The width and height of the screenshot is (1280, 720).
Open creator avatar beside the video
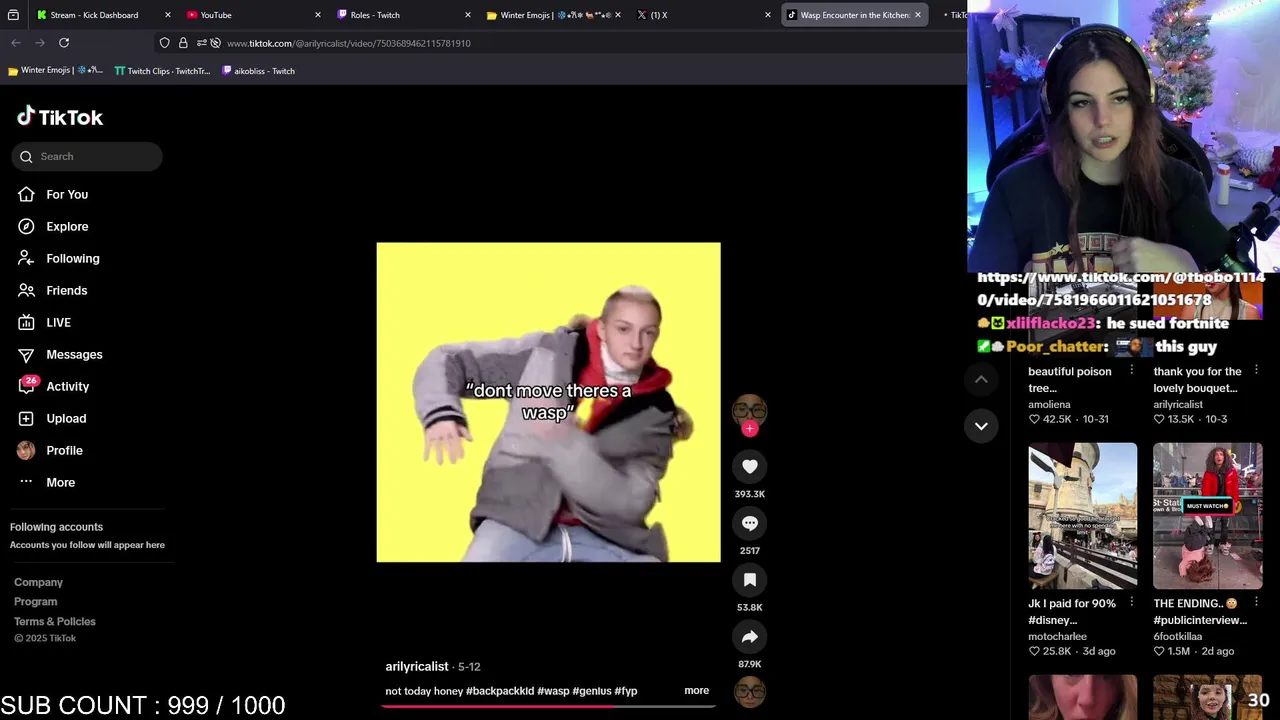coord(750,410)
